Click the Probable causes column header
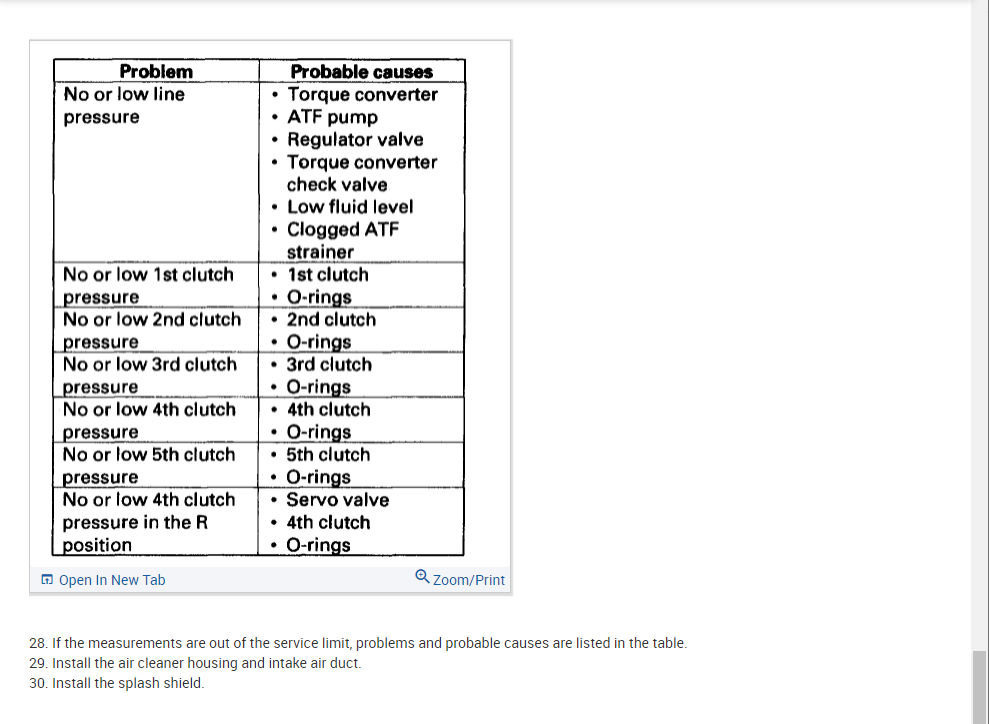This screenshot has height=724, width=989. [361, 71]
